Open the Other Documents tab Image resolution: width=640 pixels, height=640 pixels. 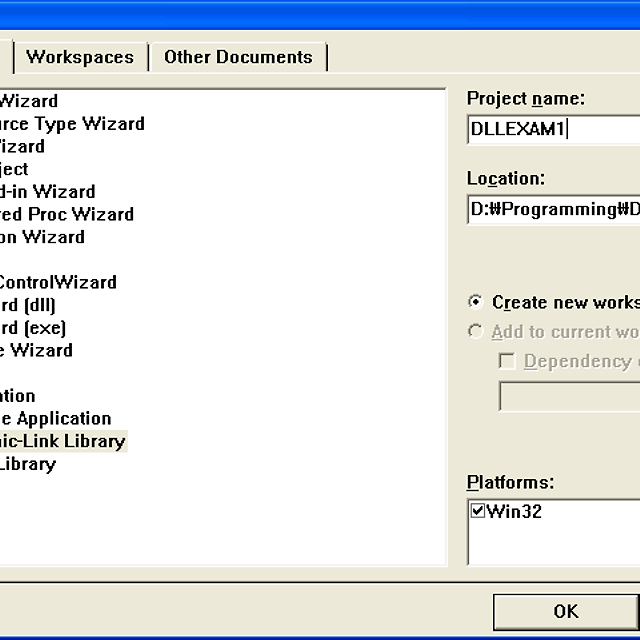tap(238, 57)
